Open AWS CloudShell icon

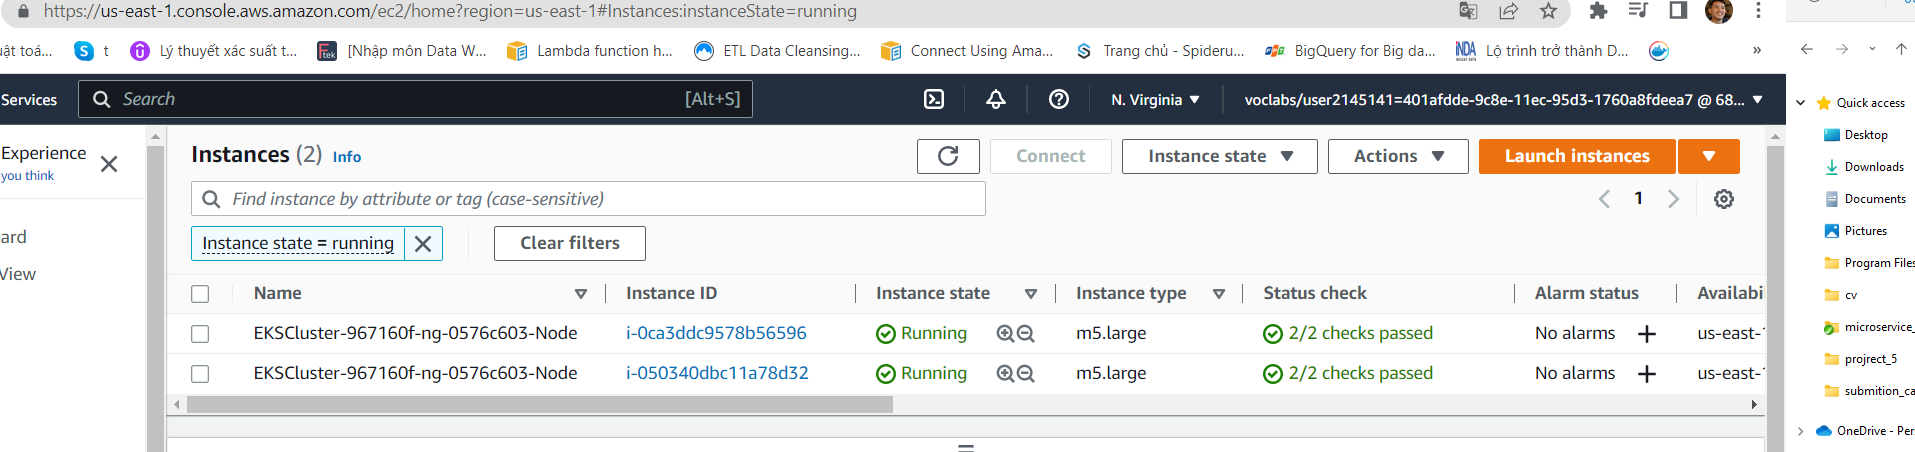pyautogui.click(x=933, y=99)
